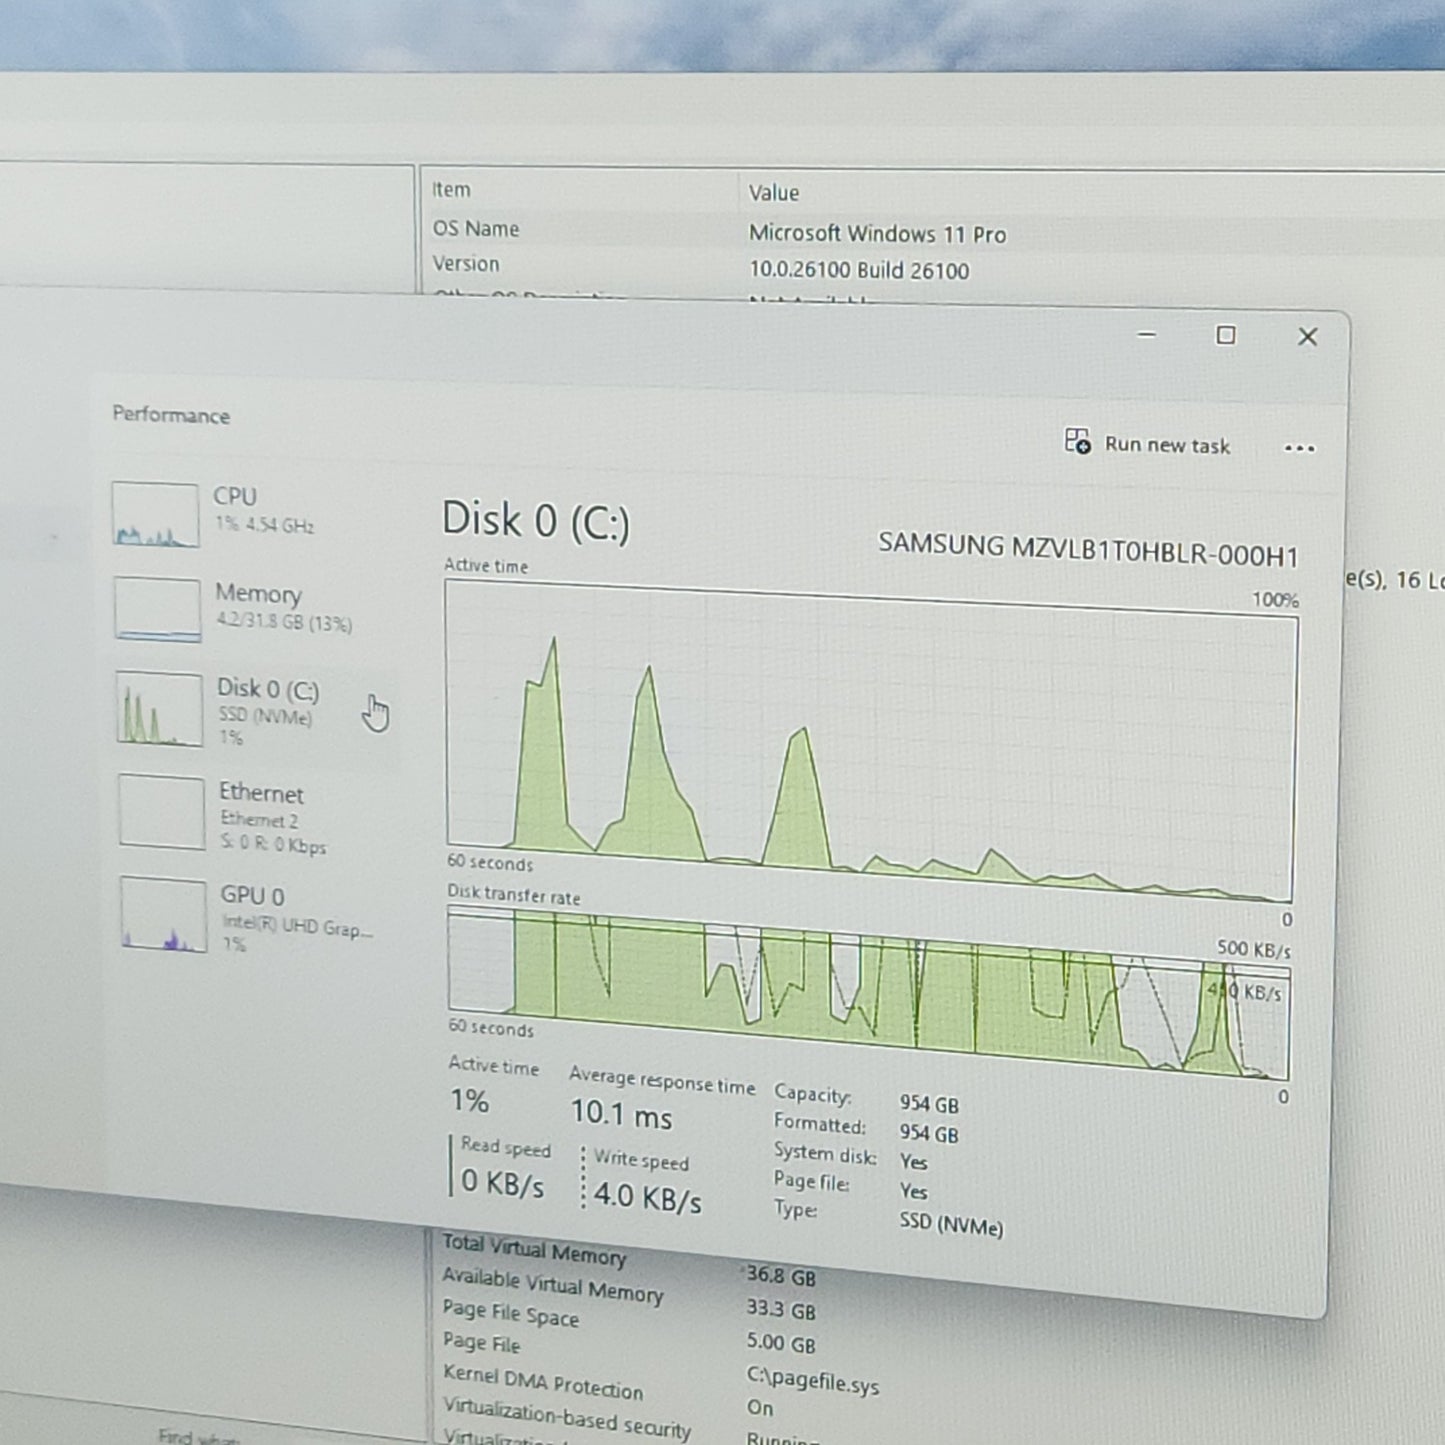The width and height of the screenshot is (1445, 1445).
Task: Click the 5.00 GB value in System Information
Action: [780, 1344]
